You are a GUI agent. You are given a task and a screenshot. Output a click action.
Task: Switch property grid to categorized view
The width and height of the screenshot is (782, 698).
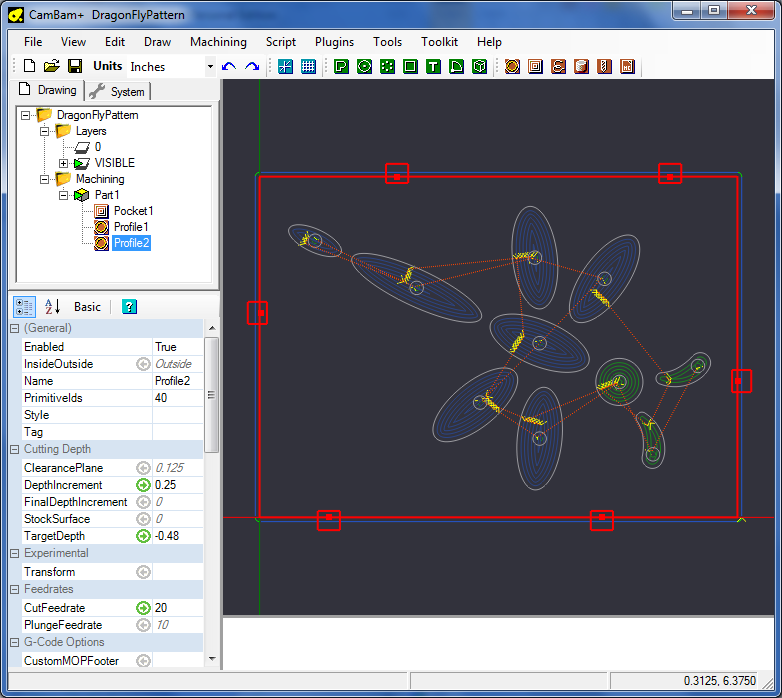pyautogui.click(x=24, y=307)
